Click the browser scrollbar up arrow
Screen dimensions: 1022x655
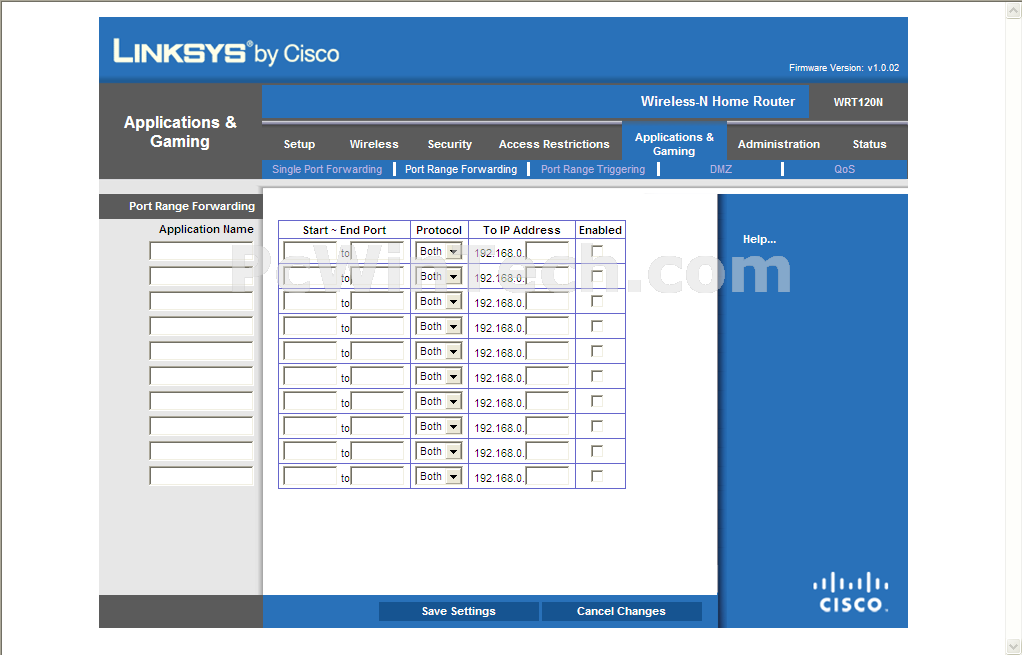click(1014, 10)
